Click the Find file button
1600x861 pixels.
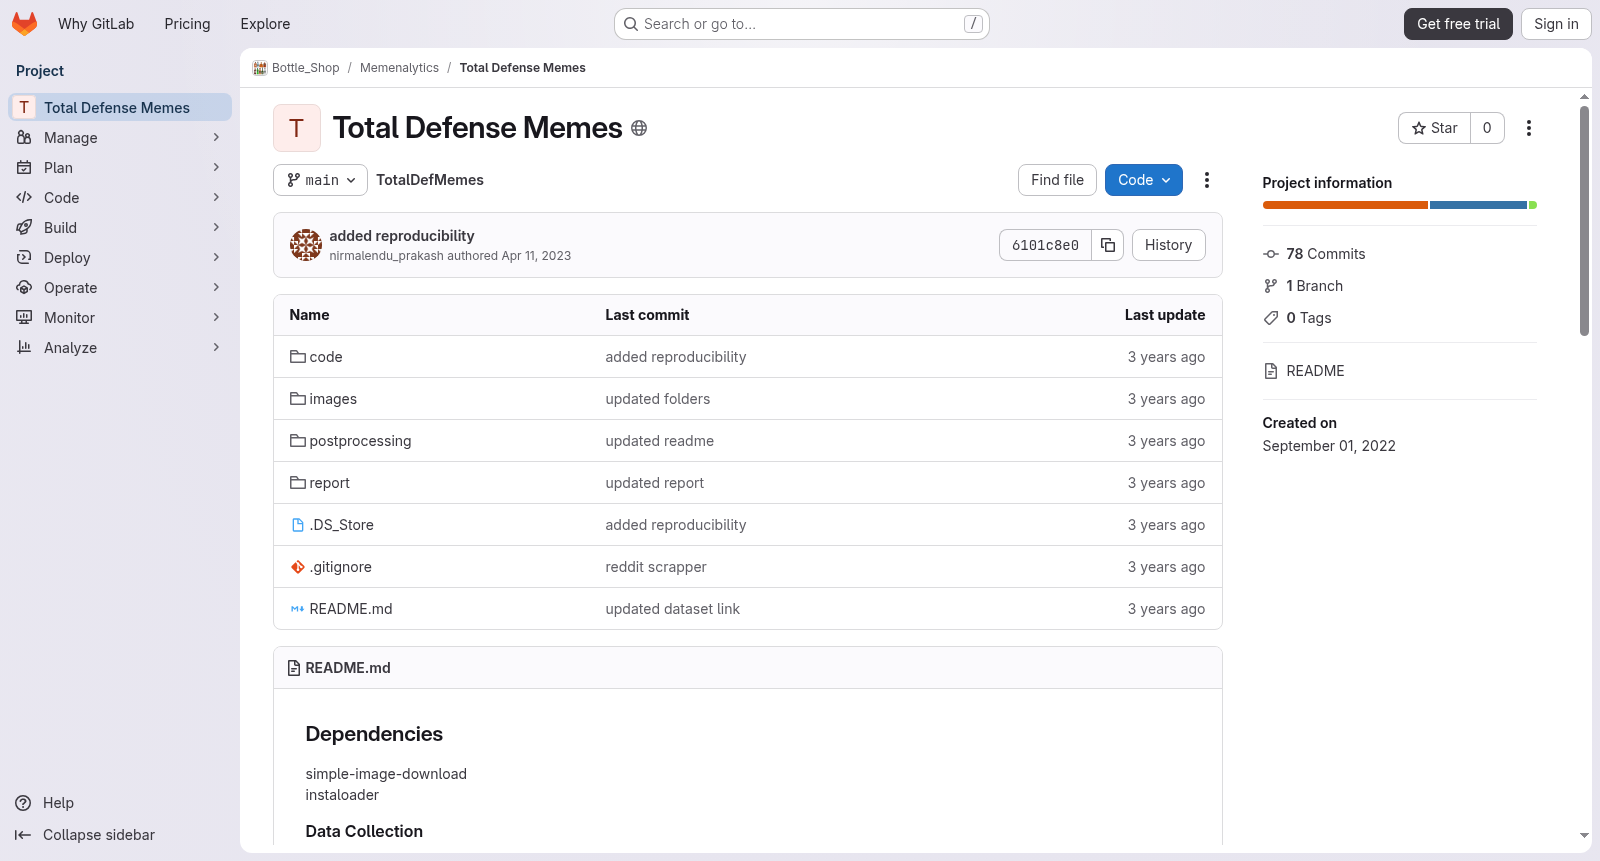tap(1057, 180)
